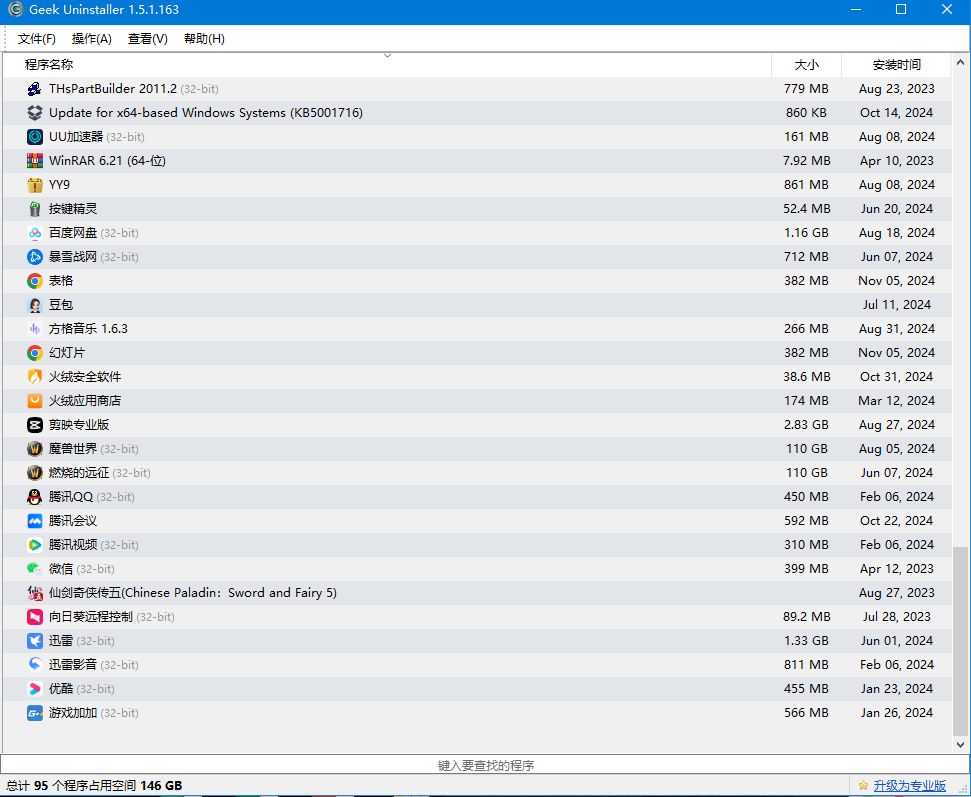Click the star icon beside 升级为专业版
This screenshot has height=797, width=971.
[x=863, y=785]
